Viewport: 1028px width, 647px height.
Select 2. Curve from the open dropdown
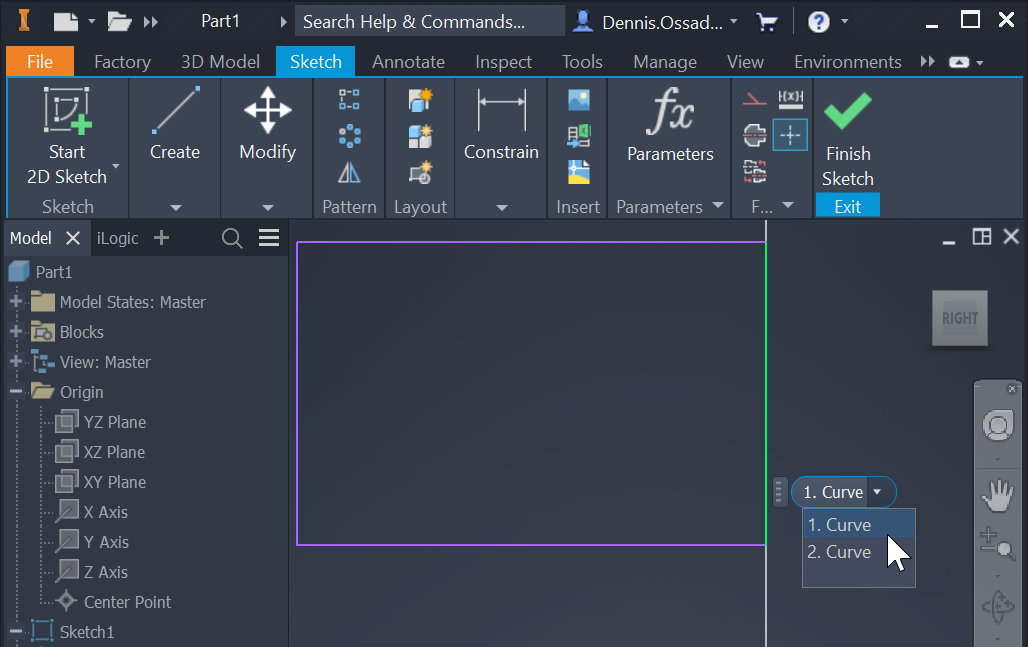click(840, 551)
